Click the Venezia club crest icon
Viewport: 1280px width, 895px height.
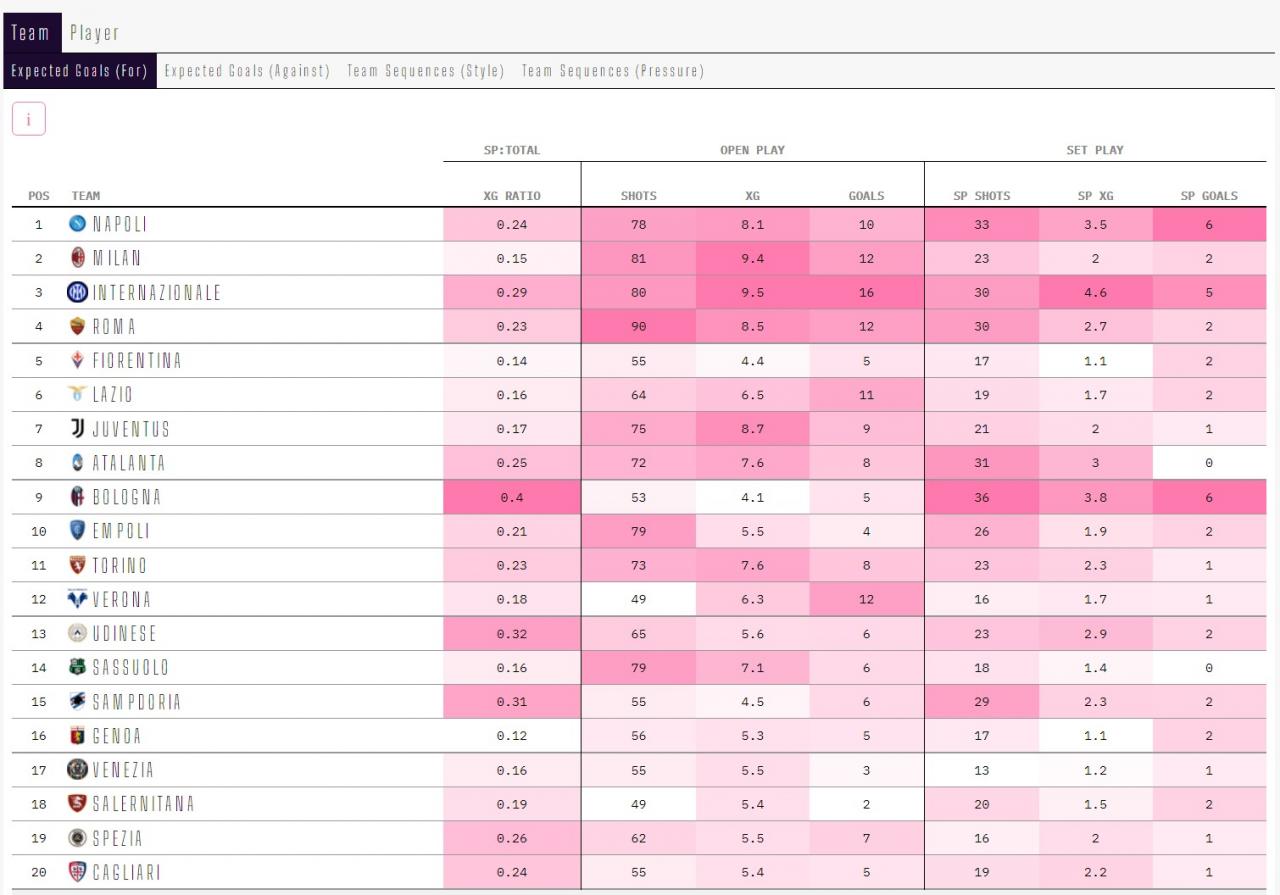click(x=77, y=769)
